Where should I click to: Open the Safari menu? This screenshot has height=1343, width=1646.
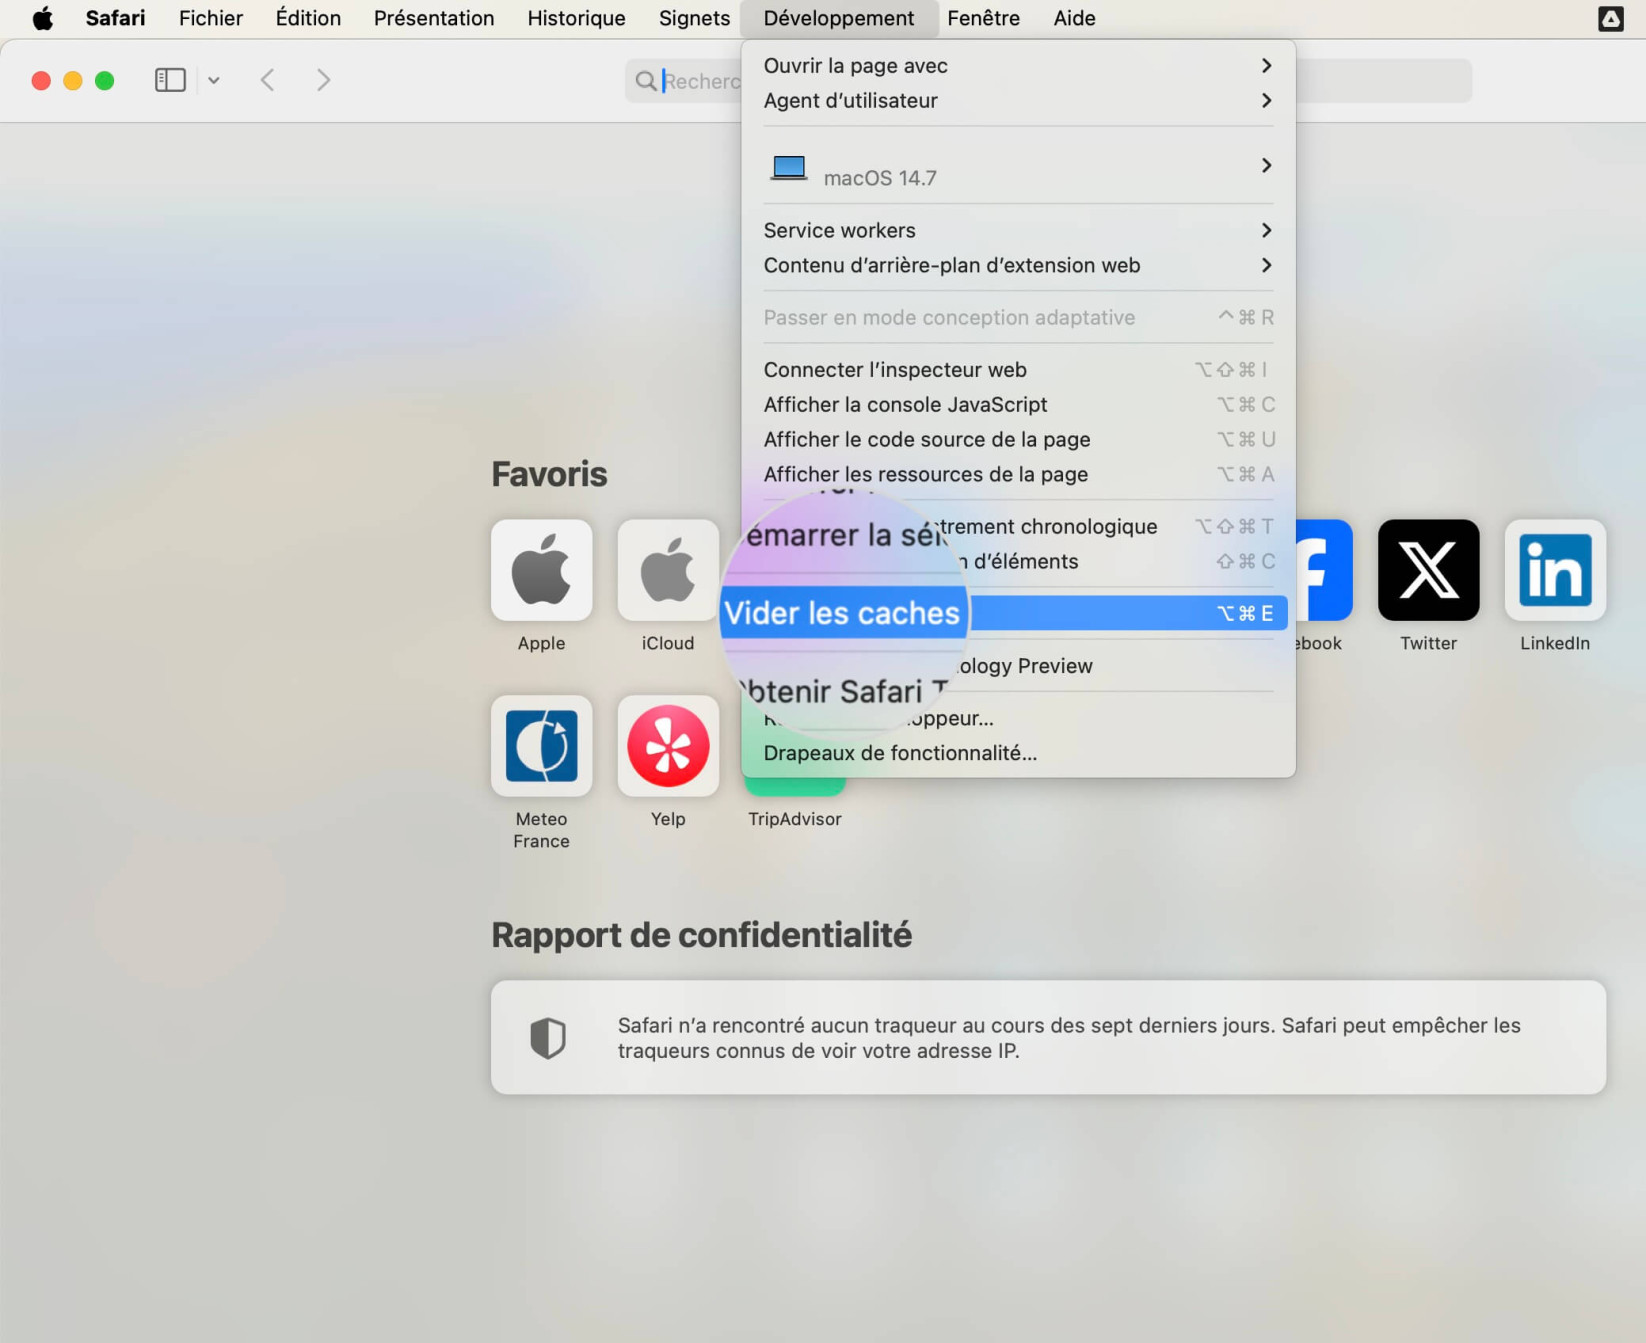(x=115, y=18)
